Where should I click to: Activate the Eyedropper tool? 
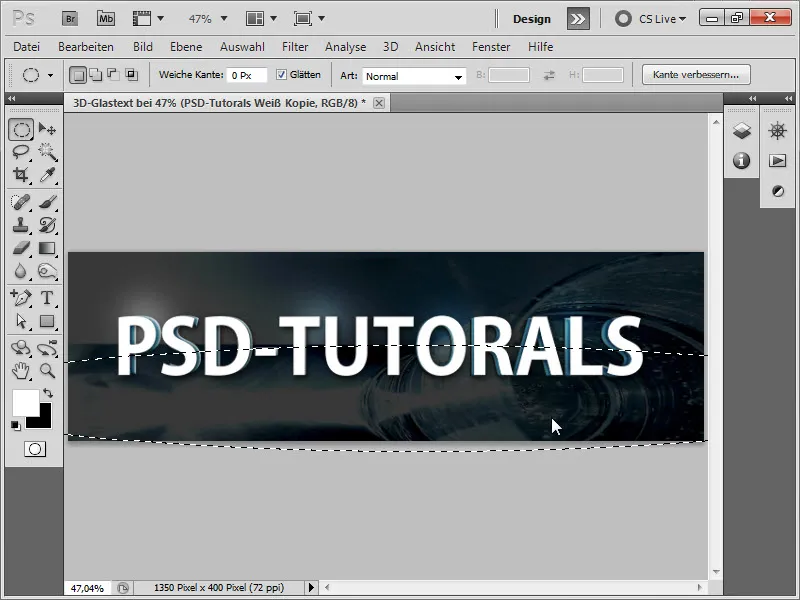[x=47, y=176]
